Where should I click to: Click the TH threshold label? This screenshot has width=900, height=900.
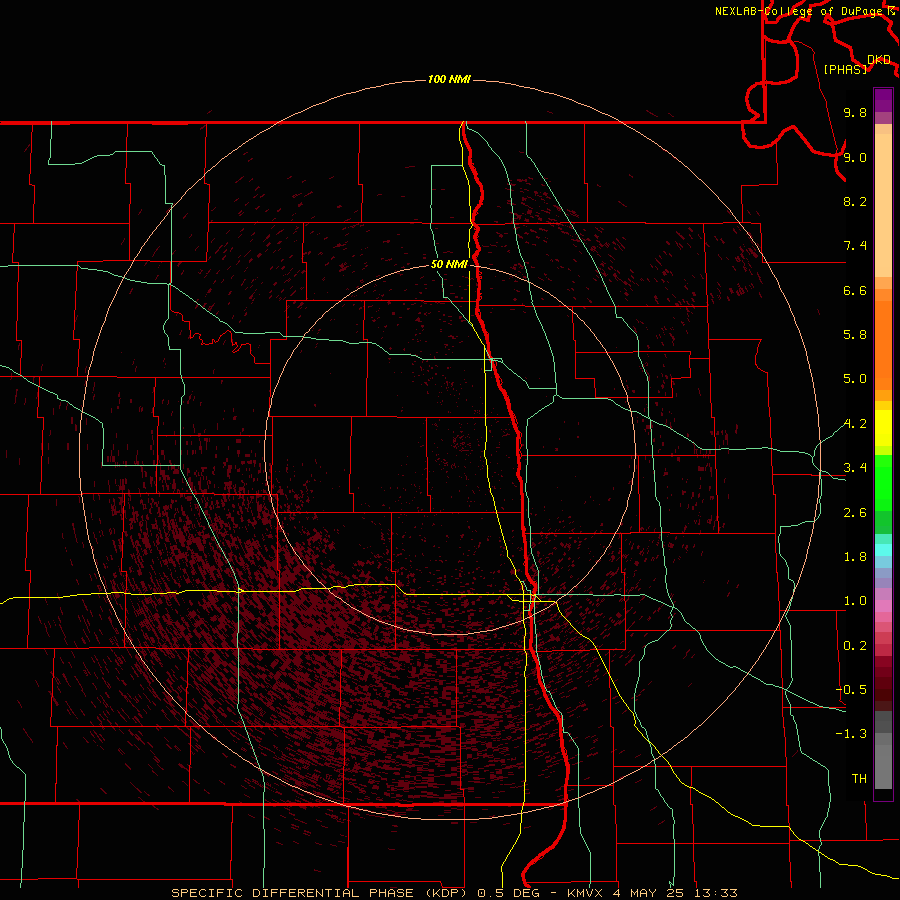(x=859, y=779)
